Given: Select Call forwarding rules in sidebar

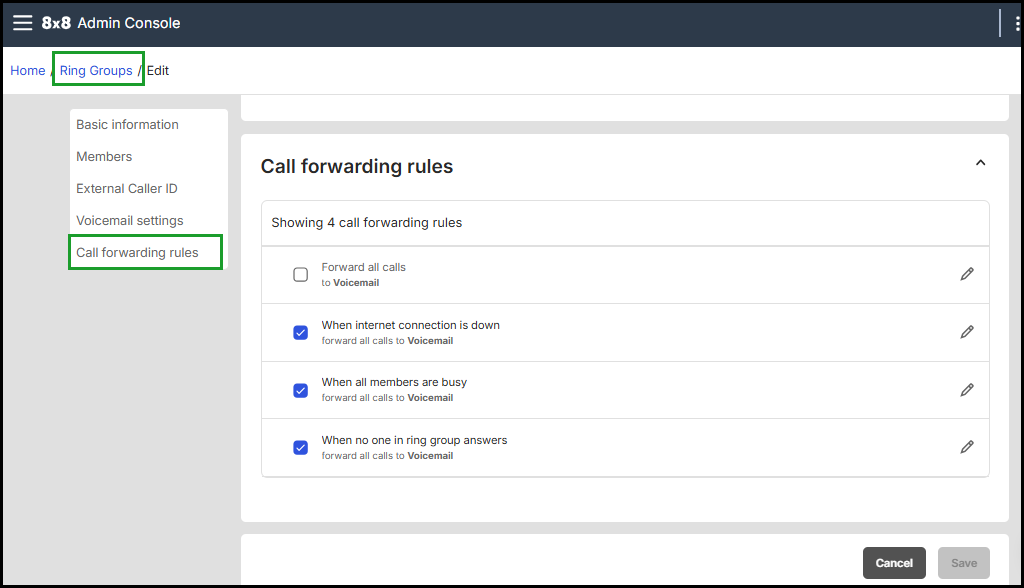Looking at the screenshot, I should (137, 253).
